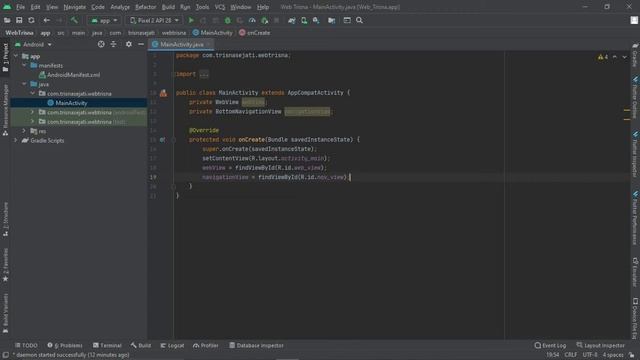Expand the res folder
The height and width of the screenshot is (360, 640).
pos(24,131)
